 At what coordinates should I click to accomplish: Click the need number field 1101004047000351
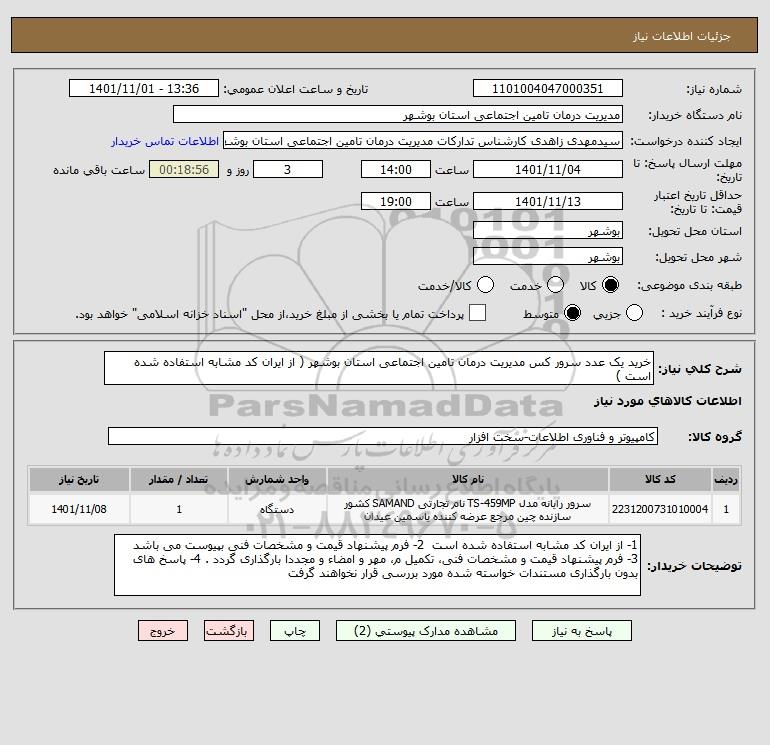tap(548, 88)
